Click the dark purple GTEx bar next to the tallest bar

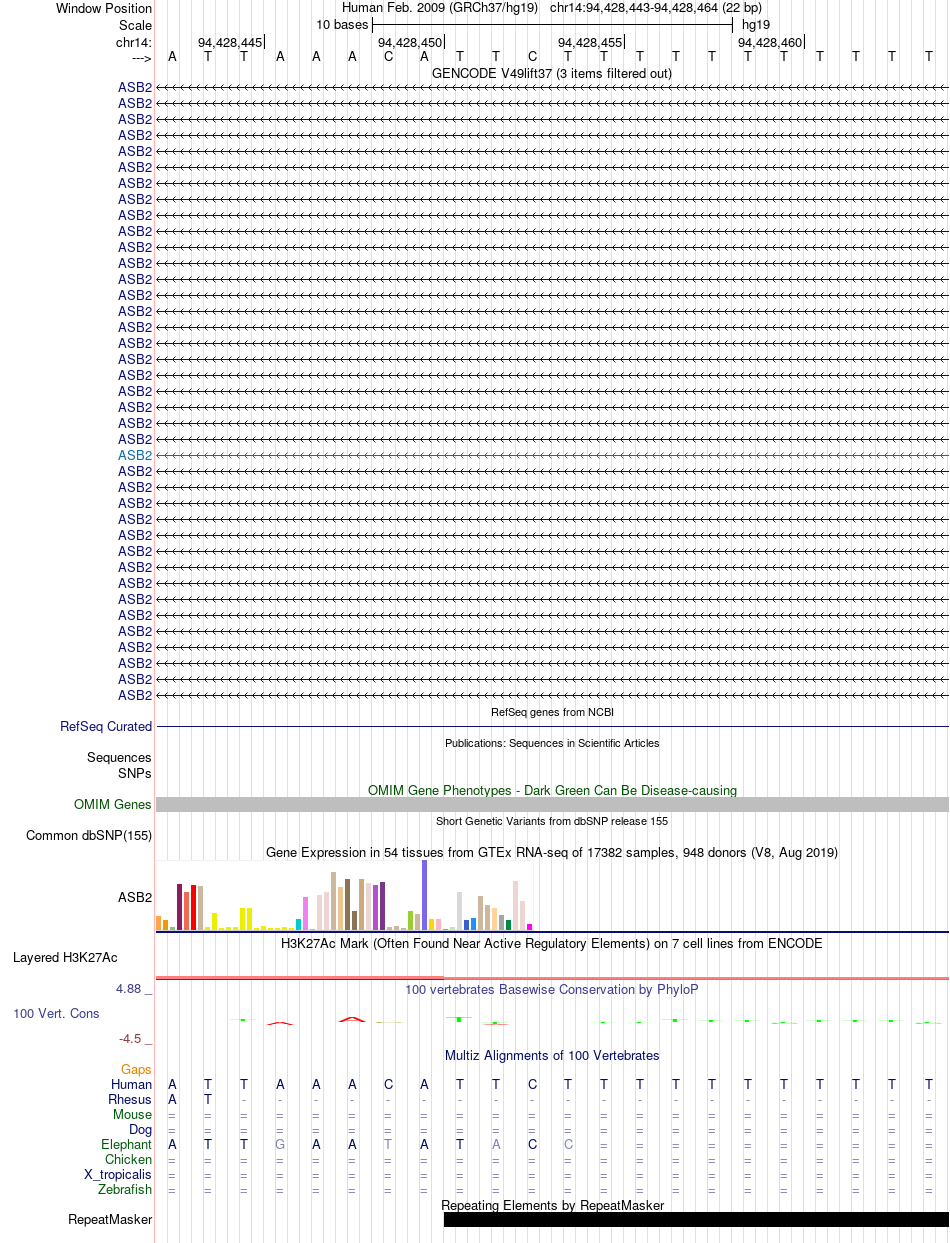point(382,906)
